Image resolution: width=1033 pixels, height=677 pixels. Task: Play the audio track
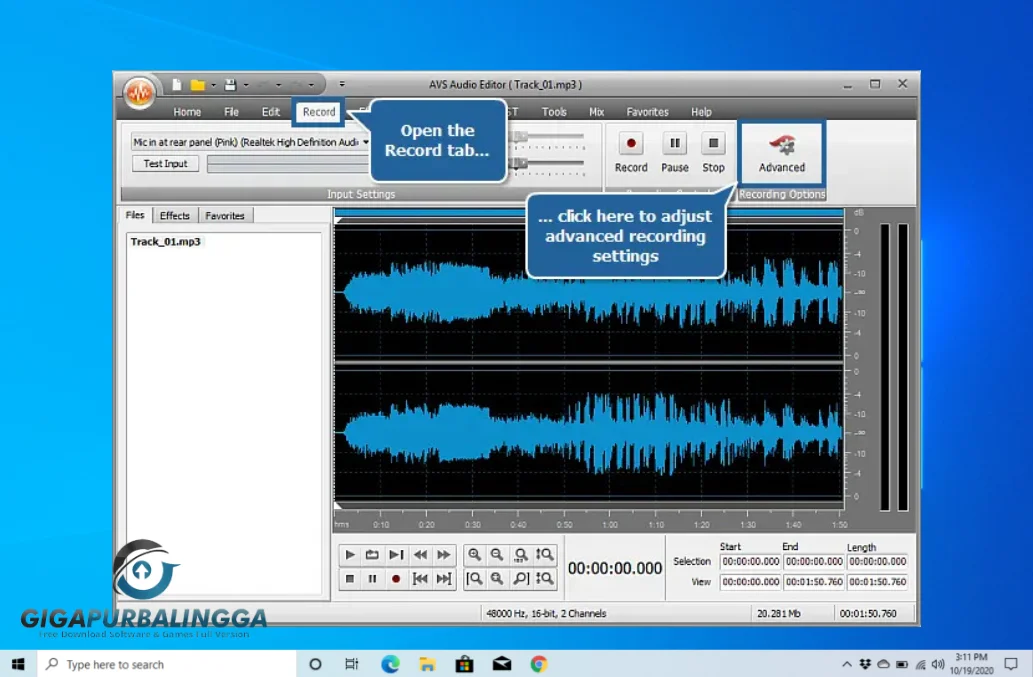coord(350,555)
